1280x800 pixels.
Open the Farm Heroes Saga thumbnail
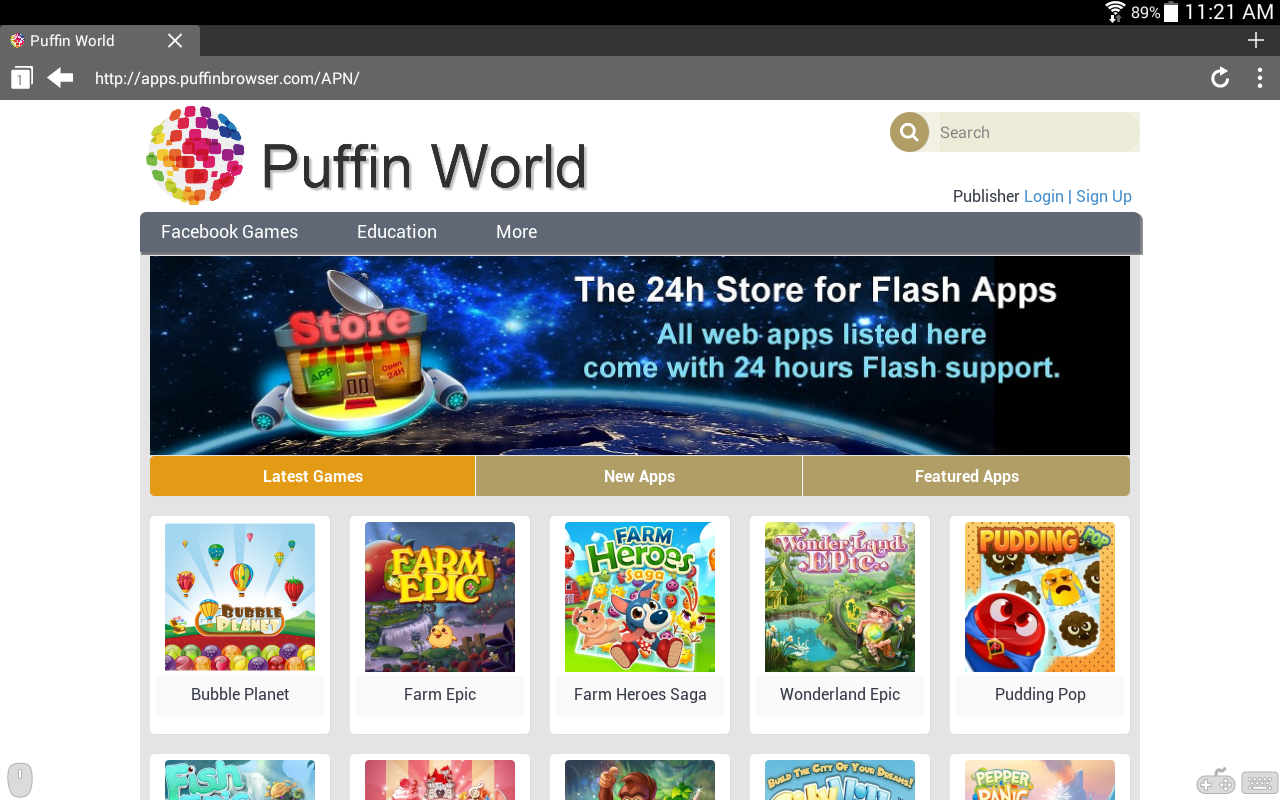(640, 597)
